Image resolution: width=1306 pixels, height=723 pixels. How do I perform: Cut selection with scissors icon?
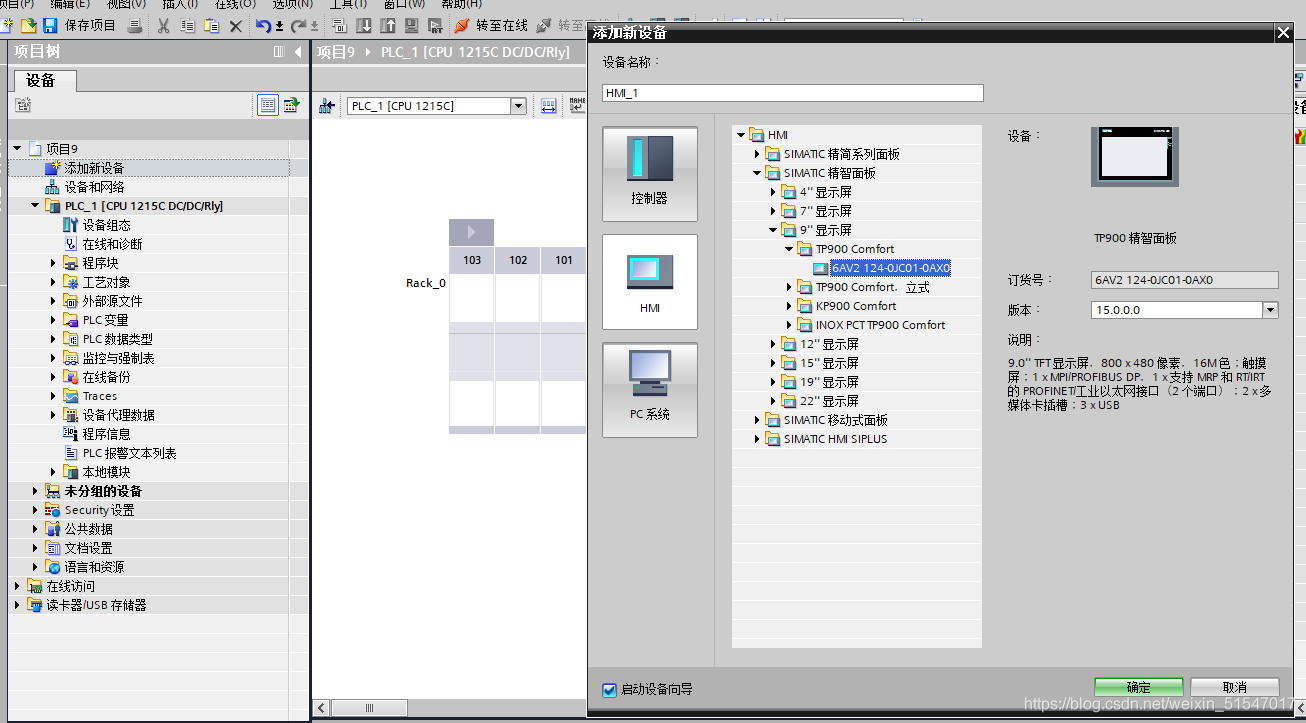(163, 25)
